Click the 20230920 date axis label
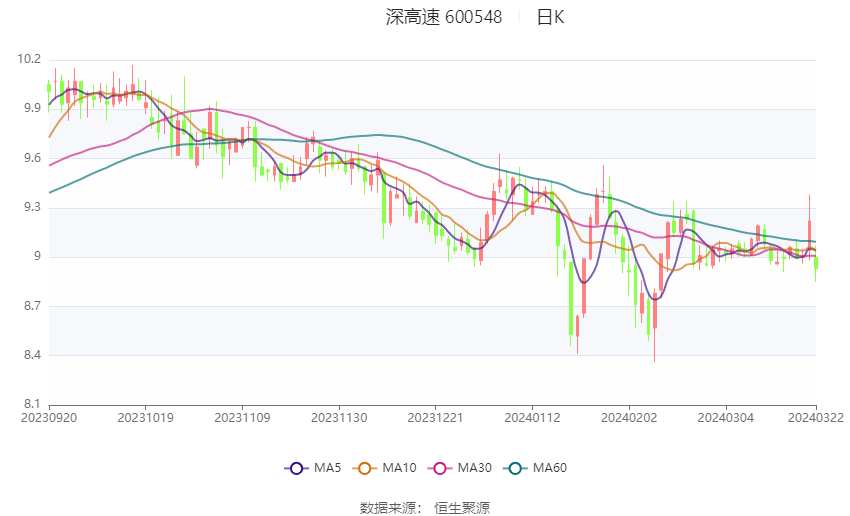 pos(49,418)
